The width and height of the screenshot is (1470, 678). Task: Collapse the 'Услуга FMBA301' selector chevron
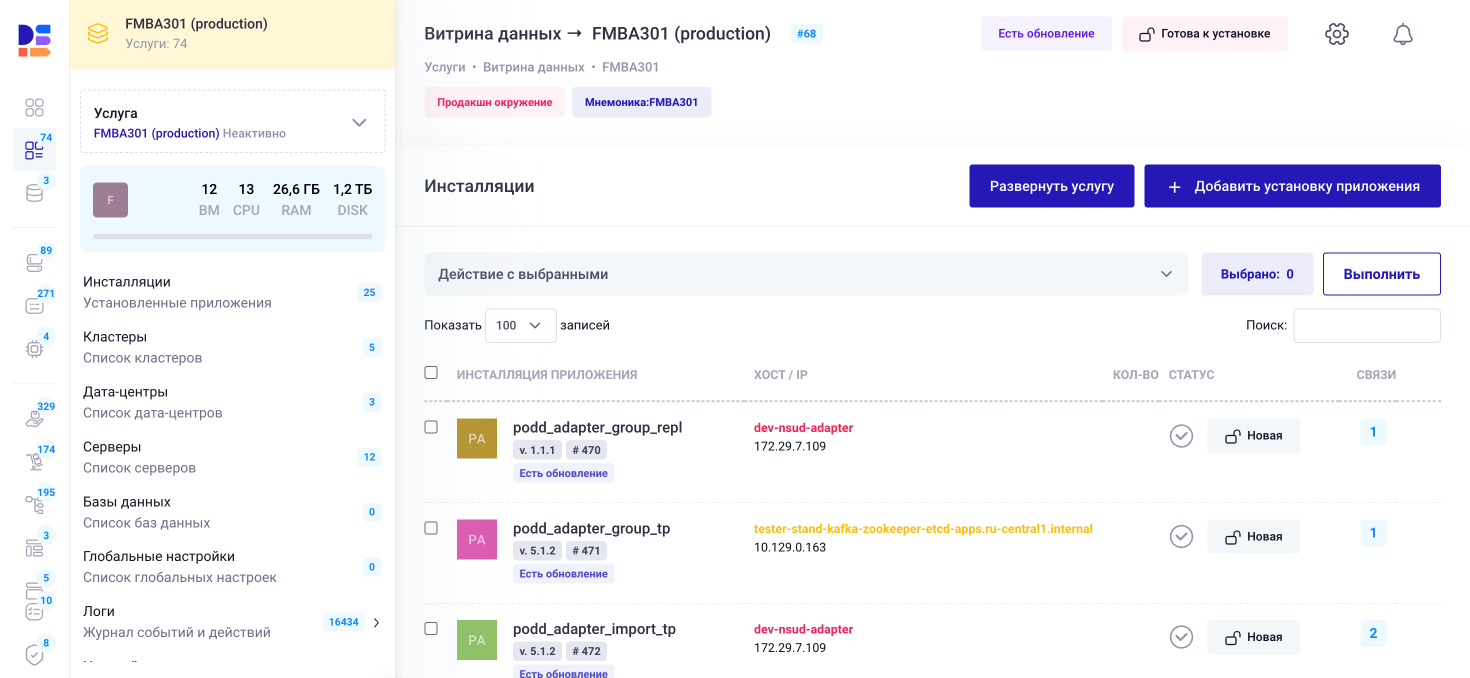pyautogui.click(x=359, y=120)
